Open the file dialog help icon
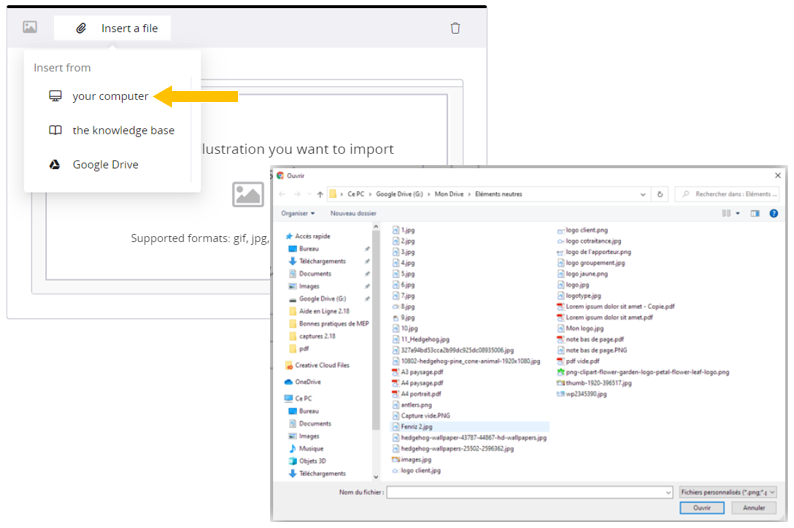 click(x=774, y=213)
